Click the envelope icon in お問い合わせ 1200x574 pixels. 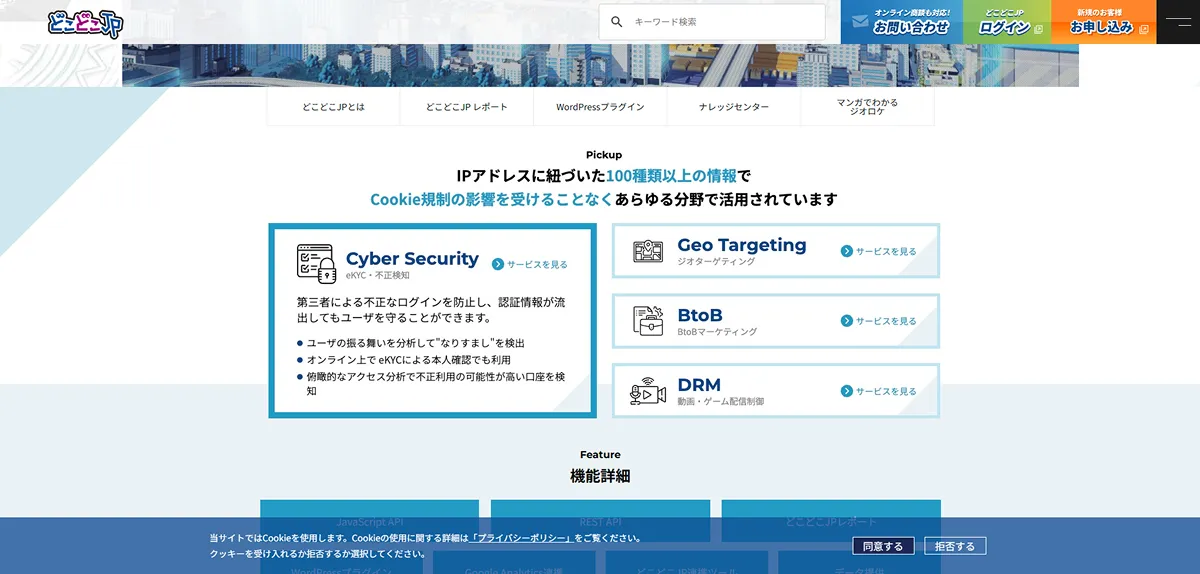[x=860, y=21]
